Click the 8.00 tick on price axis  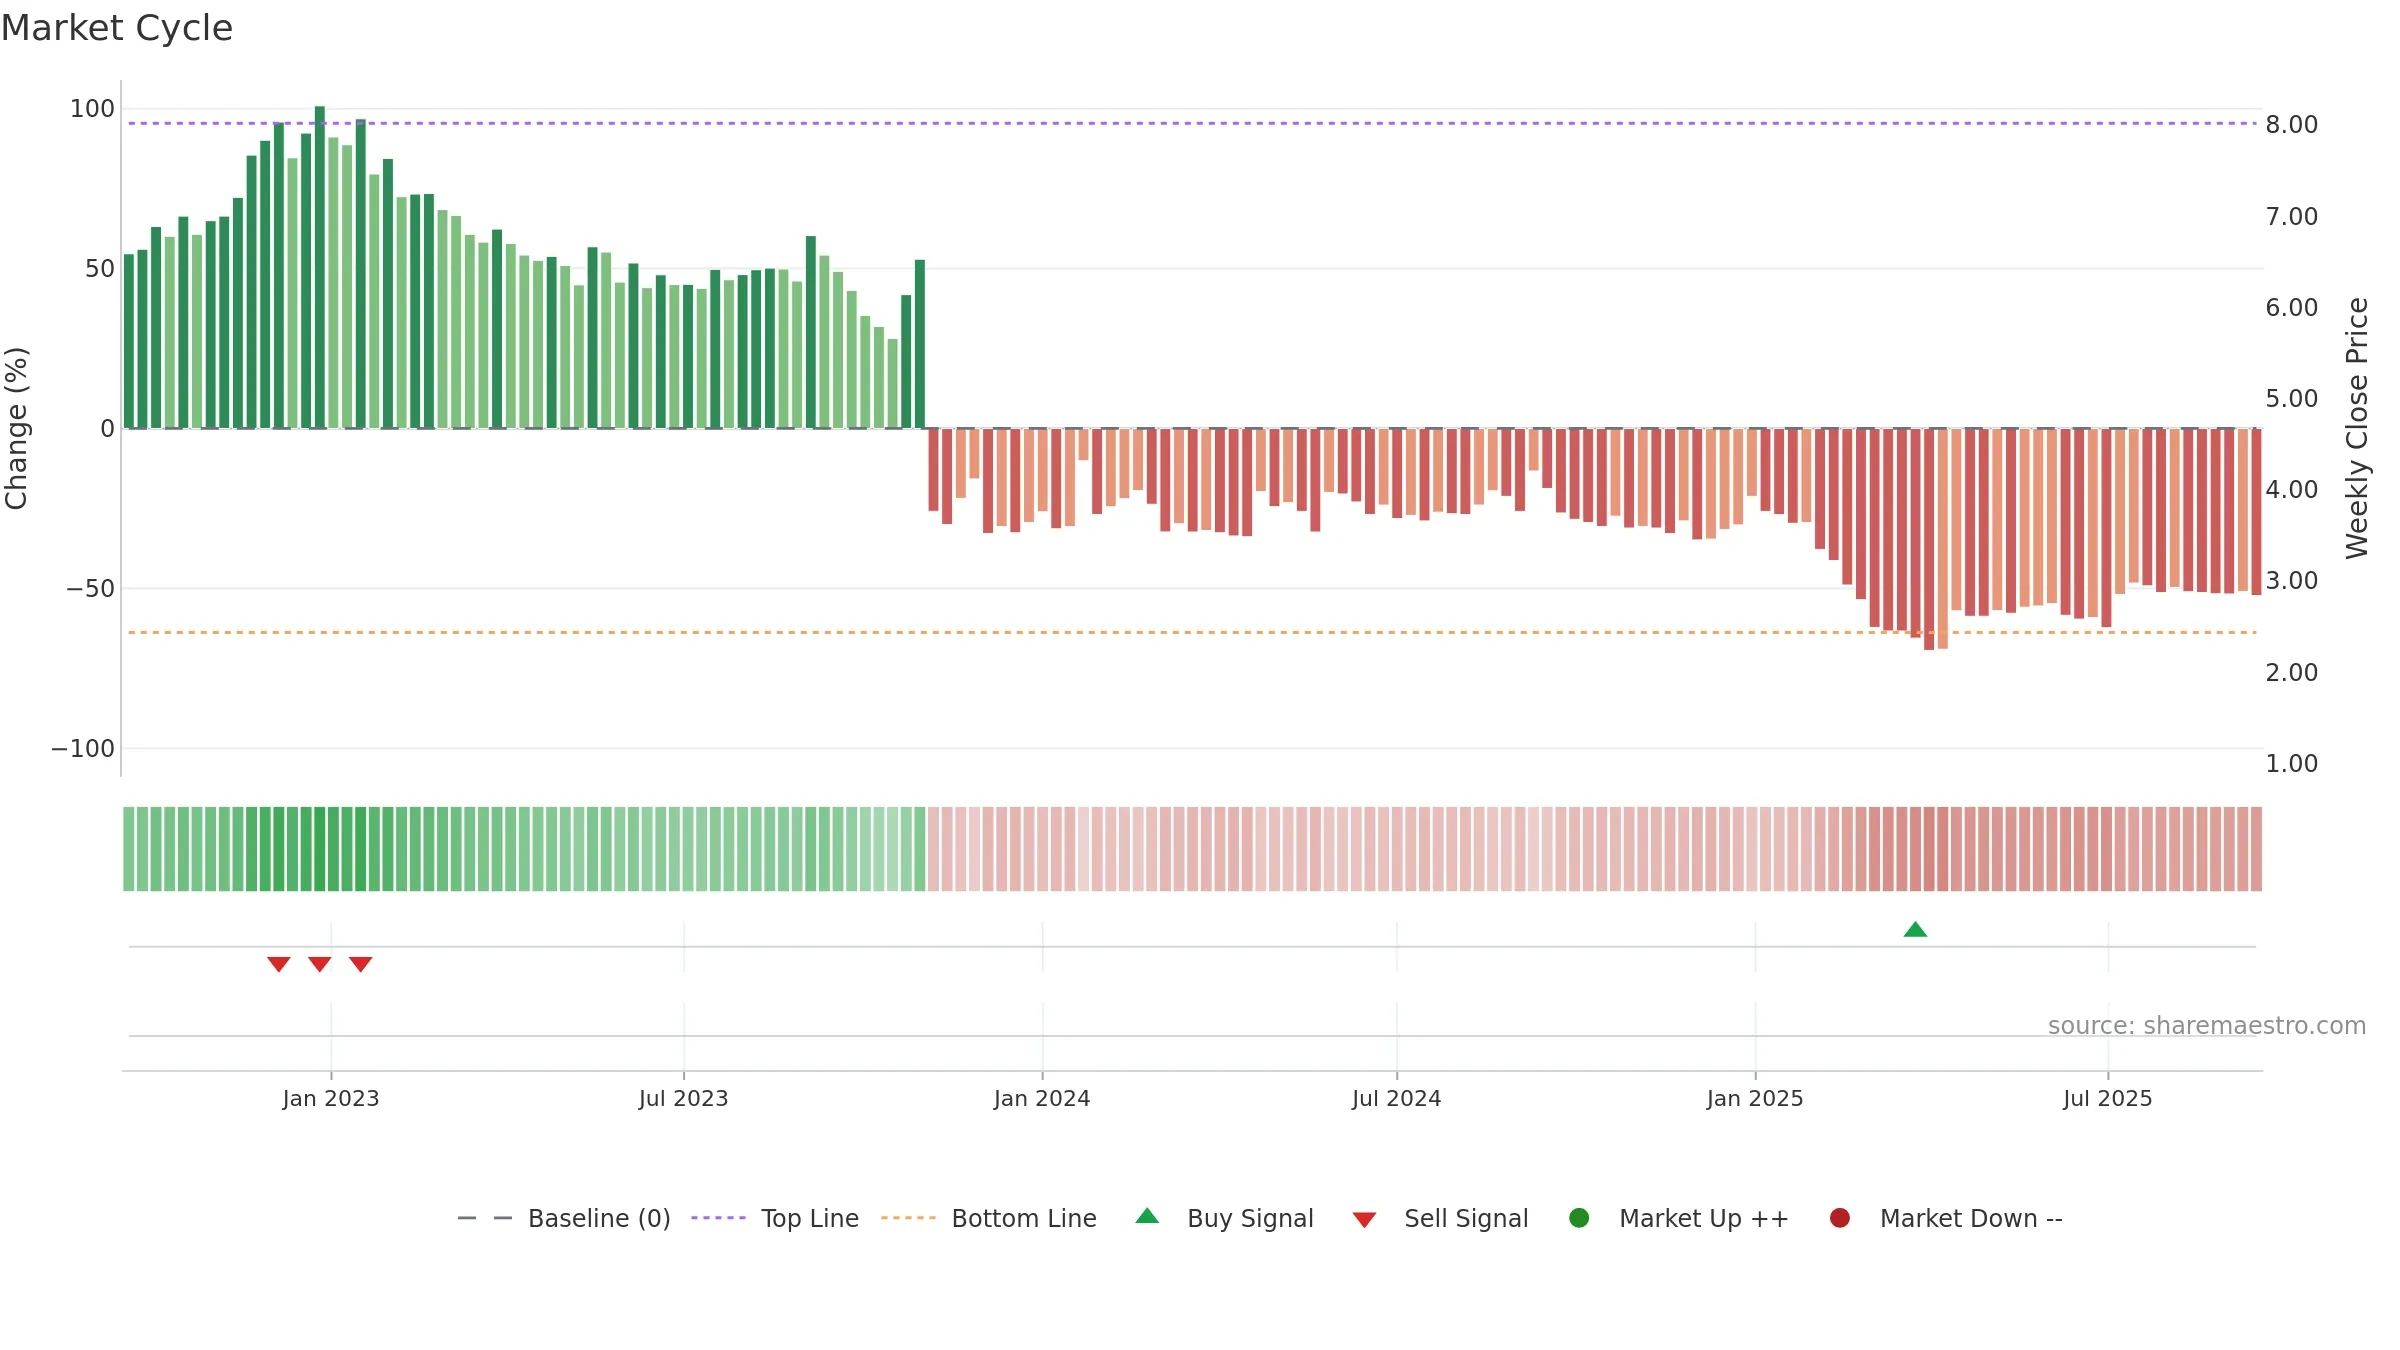(2292, 124)
